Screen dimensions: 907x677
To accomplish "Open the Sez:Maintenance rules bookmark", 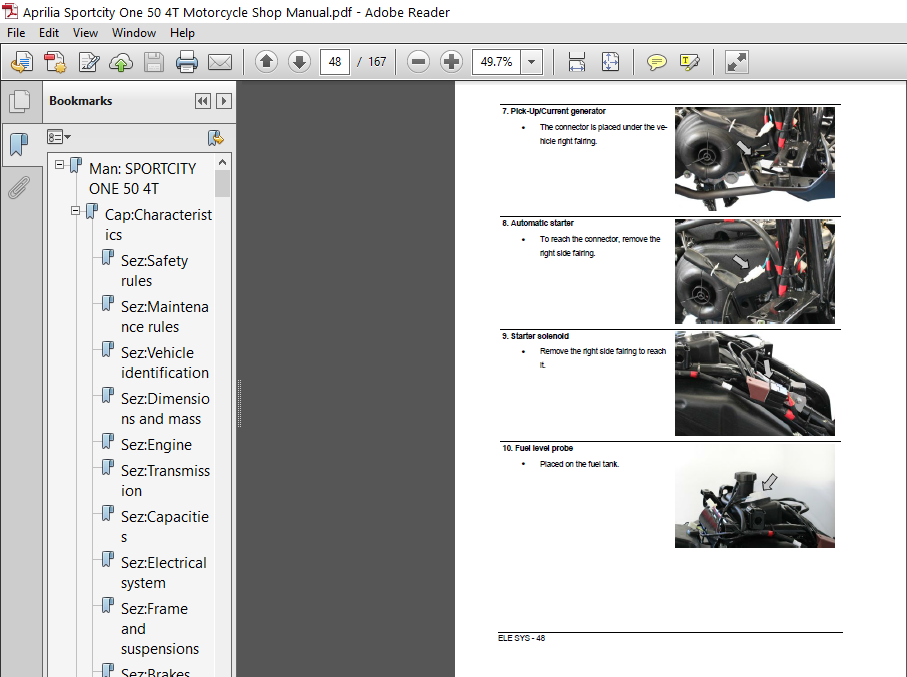I will click(x=165, y=317).
